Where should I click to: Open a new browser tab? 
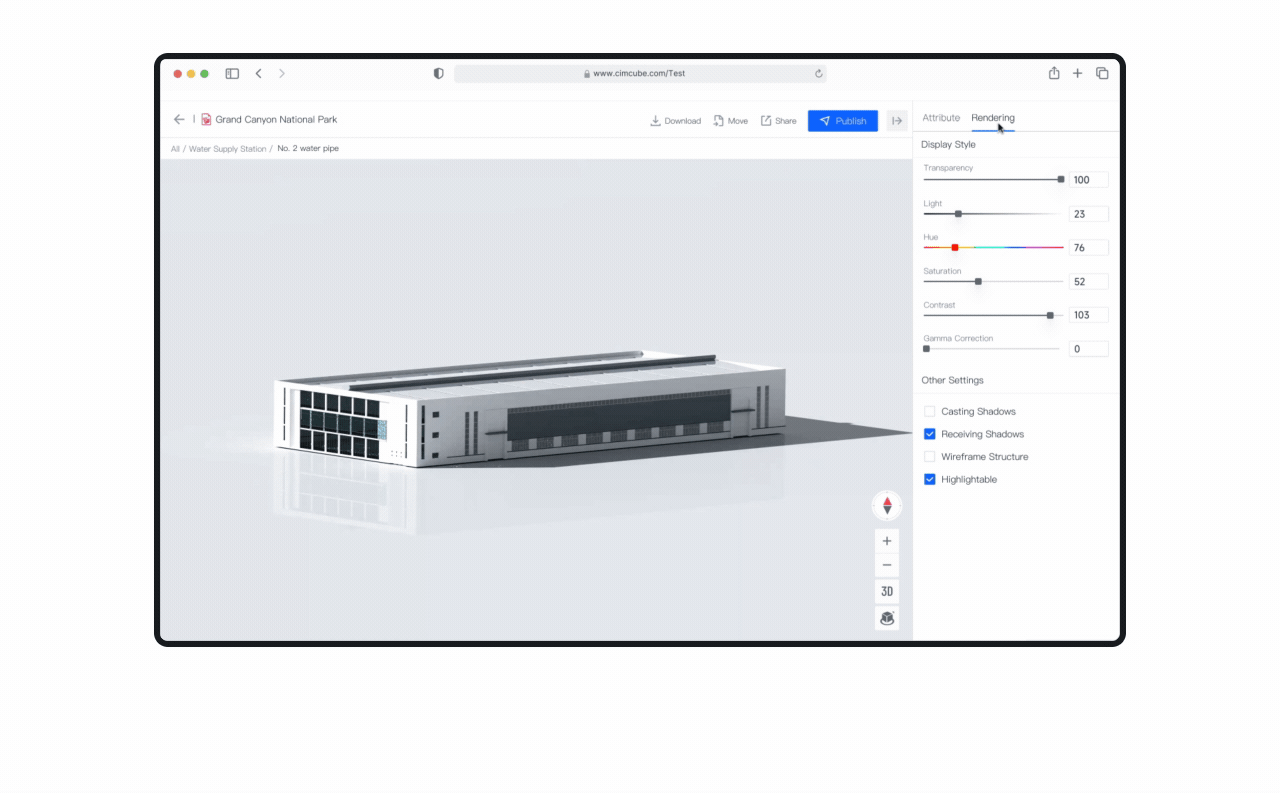point(1078,73)
